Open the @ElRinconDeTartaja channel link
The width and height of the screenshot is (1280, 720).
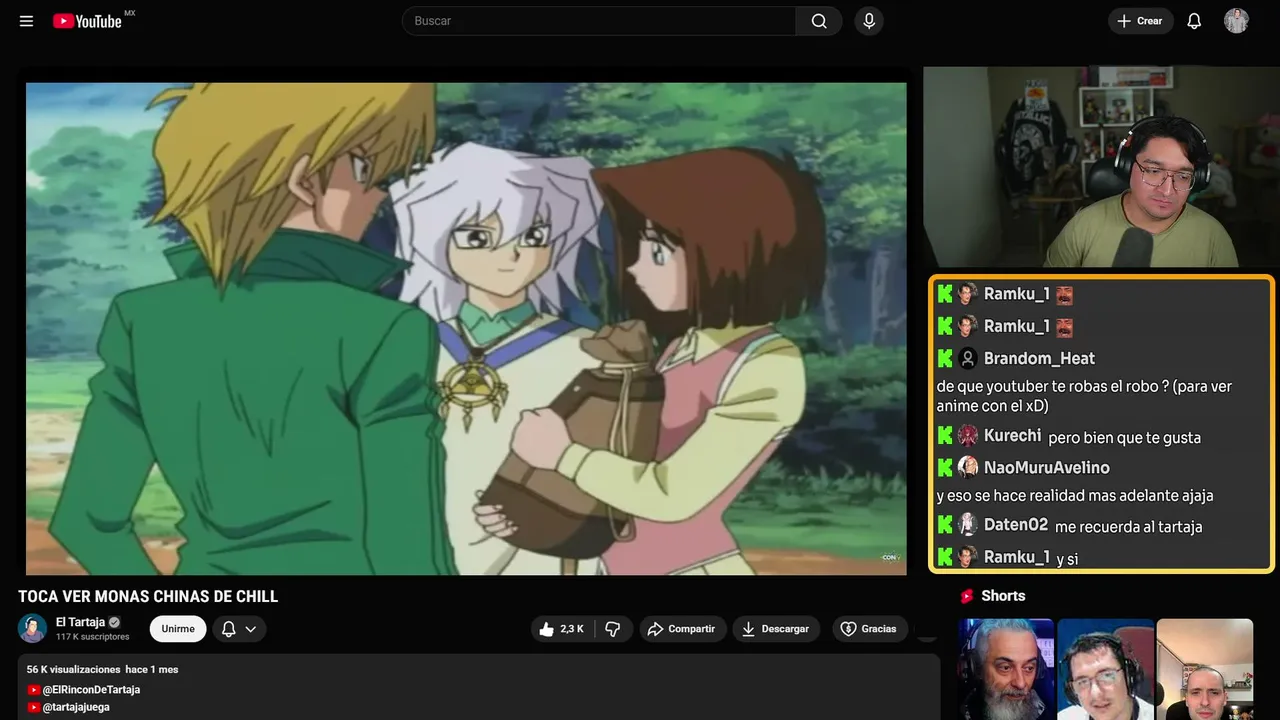[91, 690]
